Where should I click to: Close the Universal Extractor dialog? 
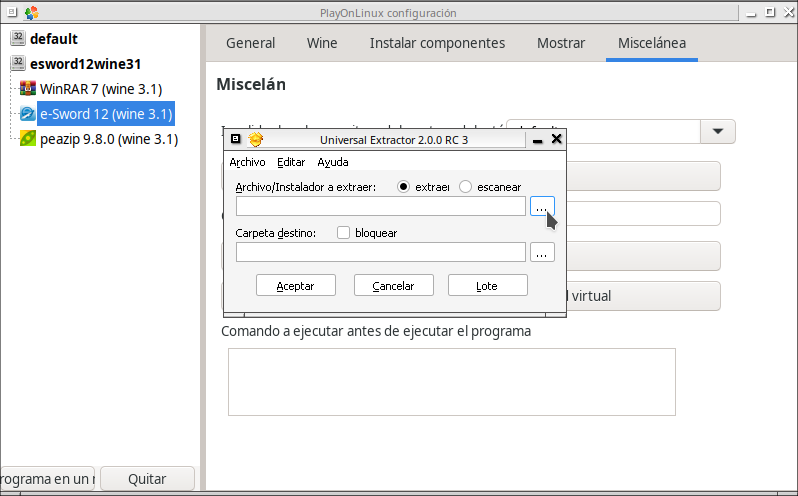[557, 139]
